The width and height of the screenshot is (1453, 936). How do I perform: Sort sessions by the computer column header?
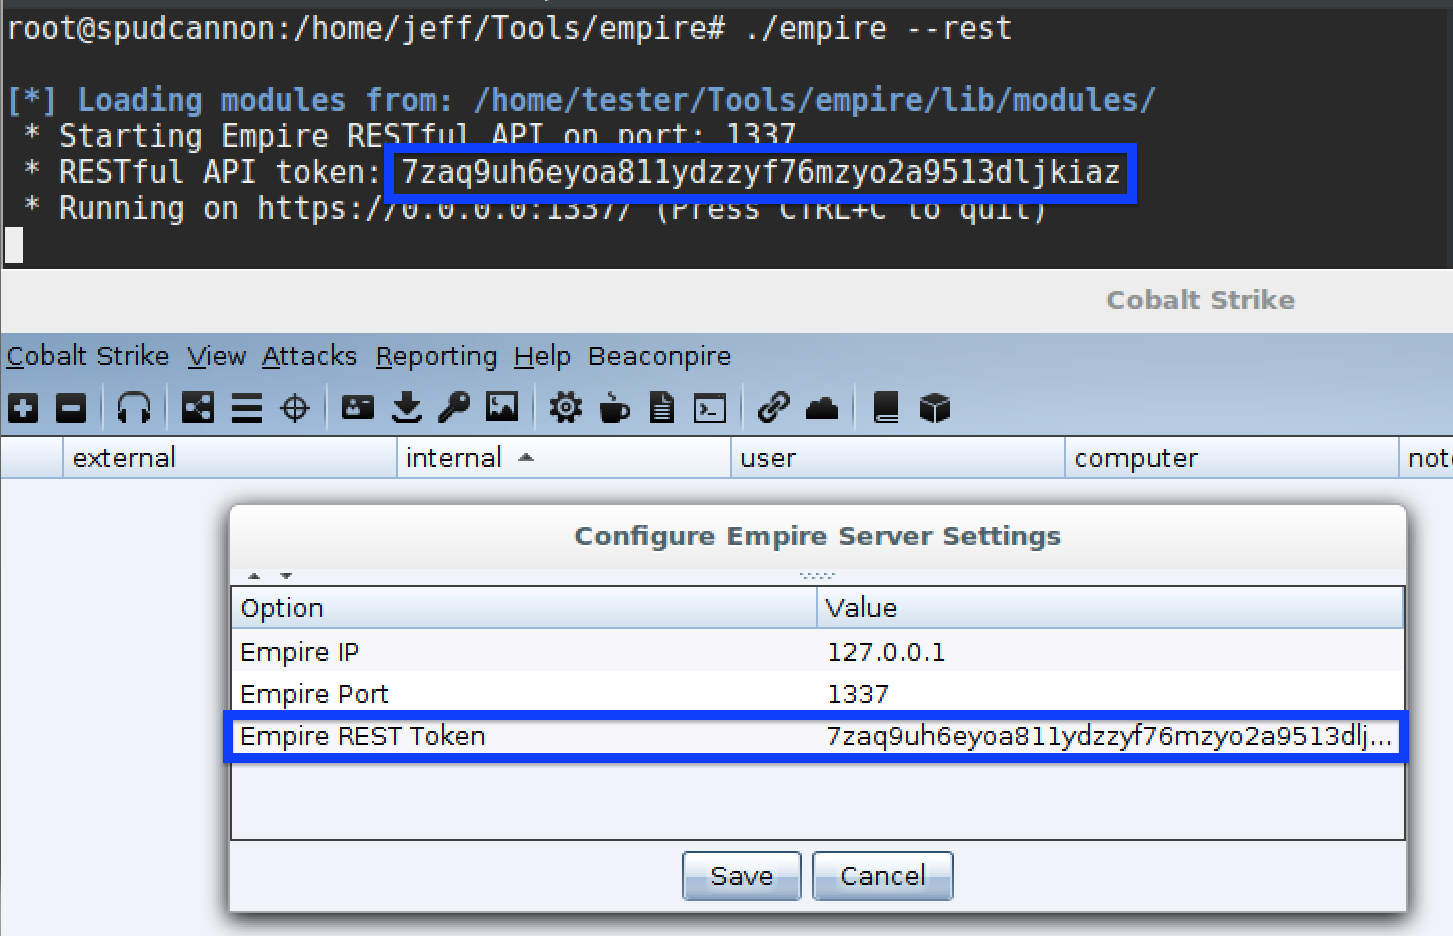[1232, 458]
